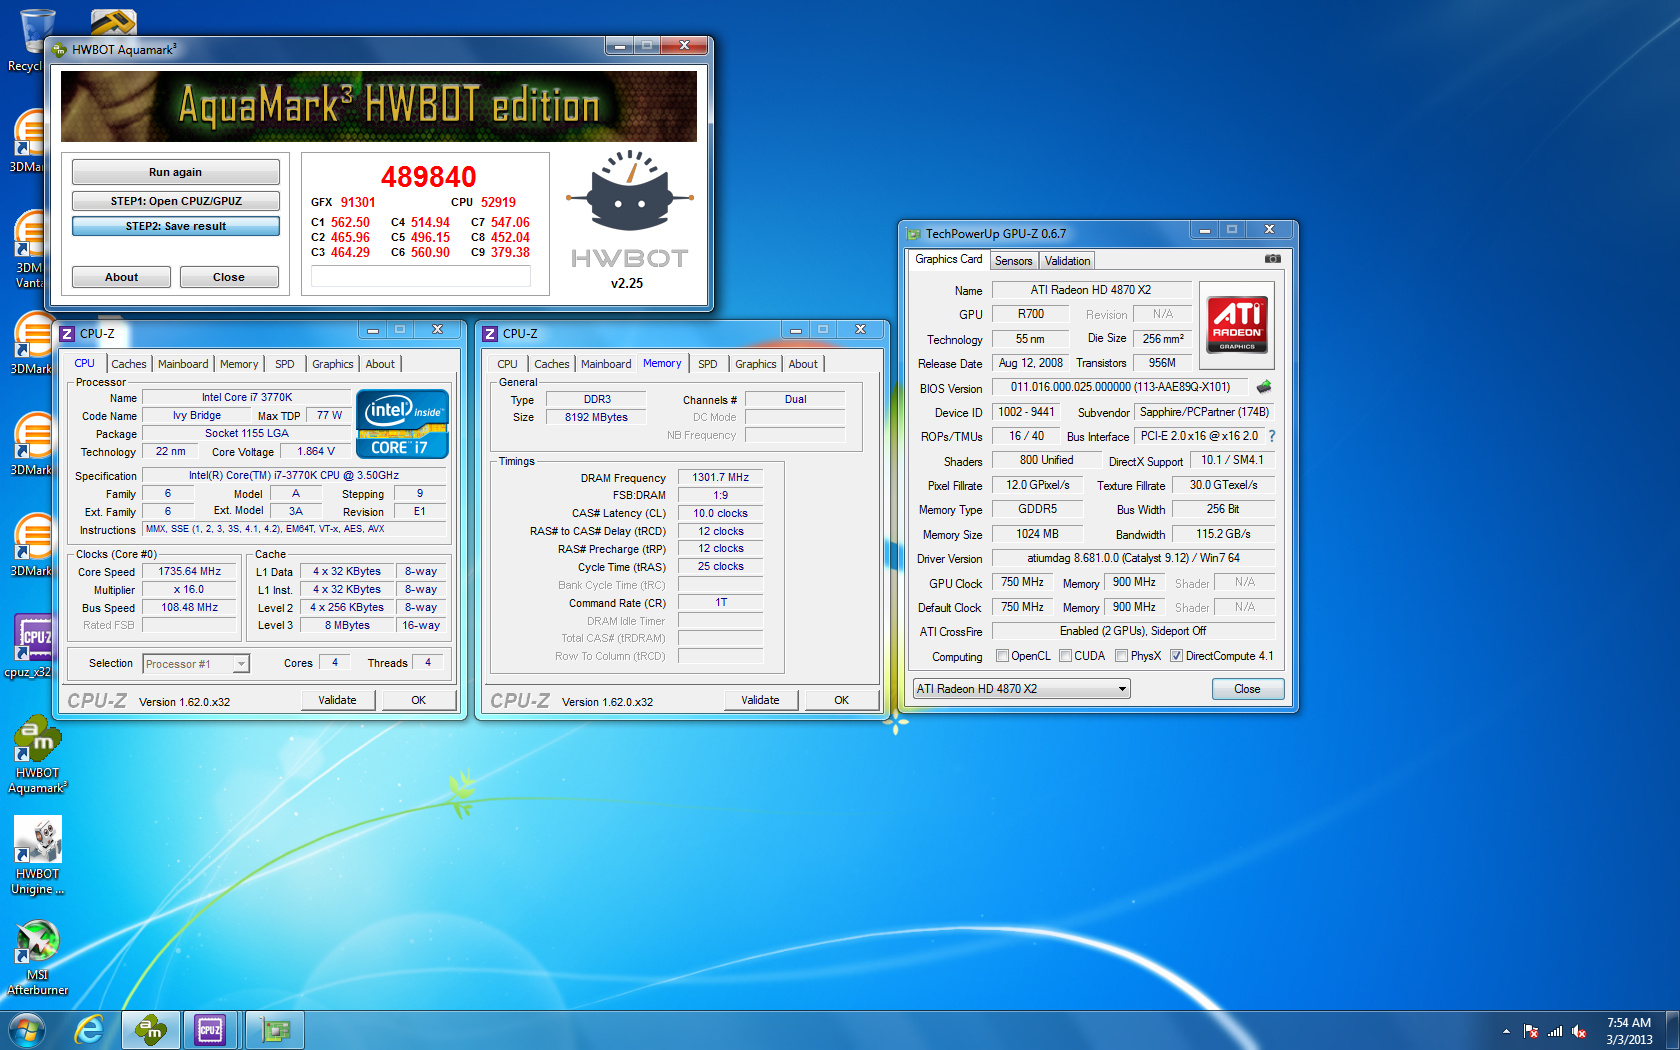Viewport: 1680px width, 1050px height.
Task: Click the DRAM Frequency value 1301.7 MHz
Action: [721, 478]
